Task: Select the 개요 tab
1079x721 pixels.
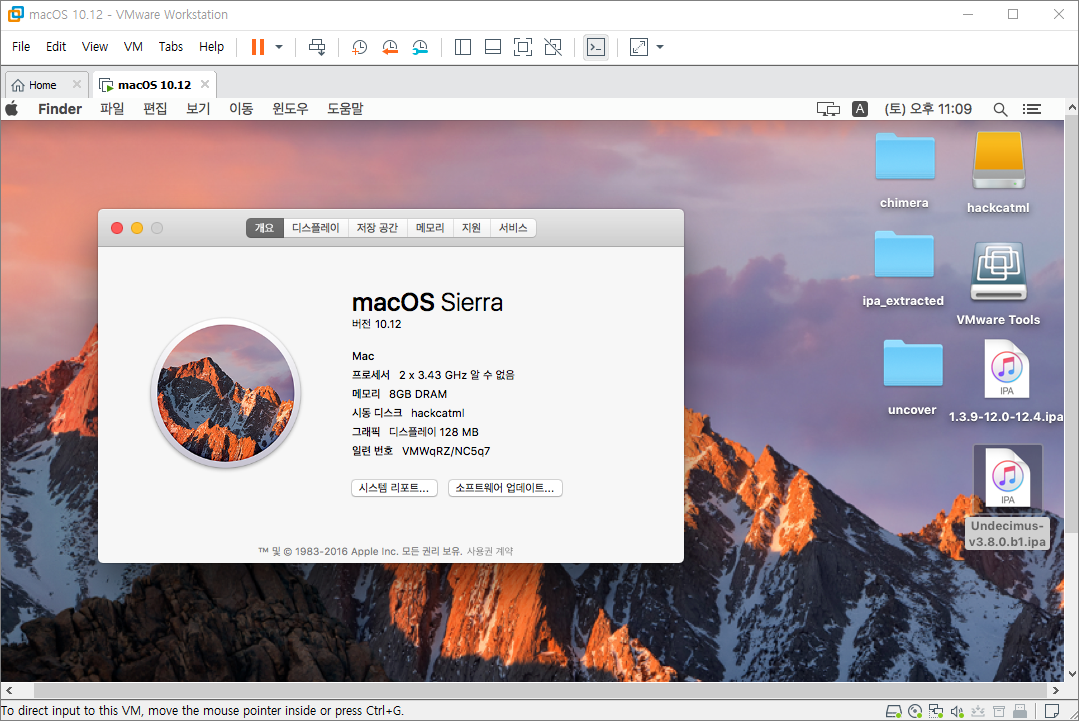Action: 265,228
